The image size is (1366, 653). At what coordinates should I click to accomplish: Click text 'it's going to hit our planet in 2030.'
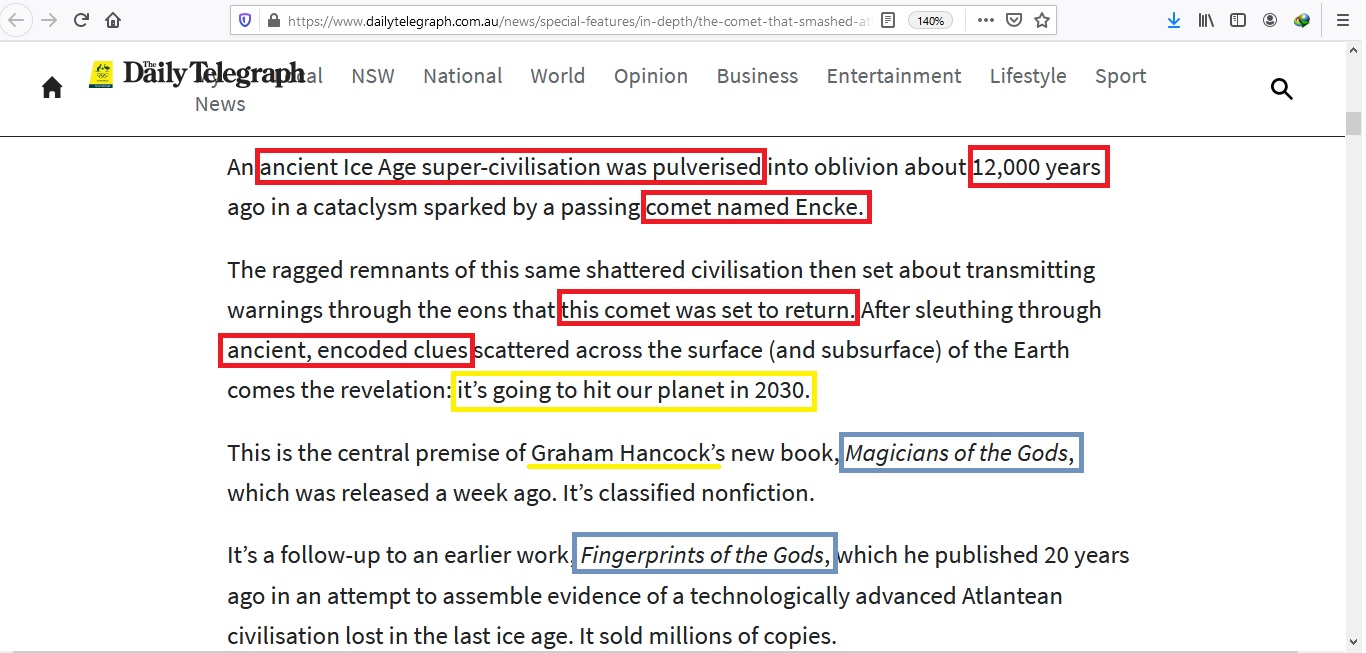(x=634, y=390)
